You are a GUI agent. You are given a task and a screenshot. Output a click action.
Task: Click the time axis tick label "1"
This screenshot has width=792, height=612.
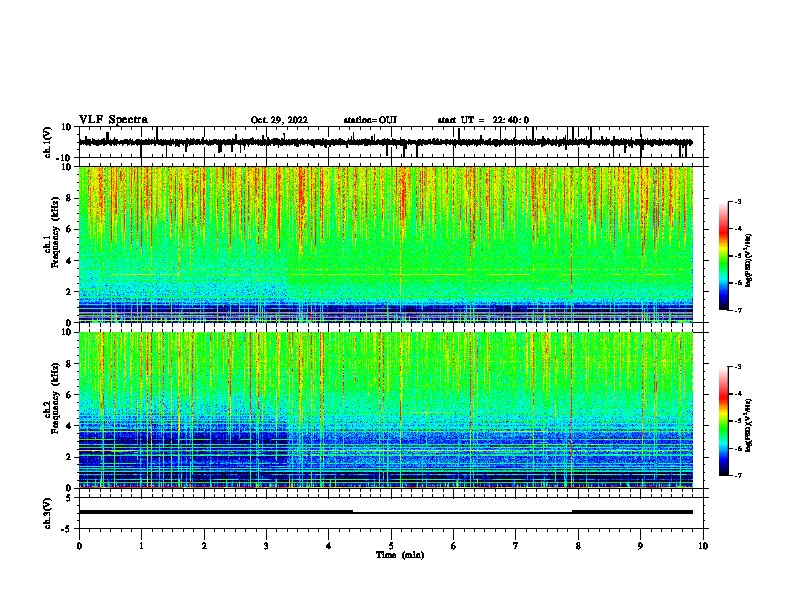[141, 546]
